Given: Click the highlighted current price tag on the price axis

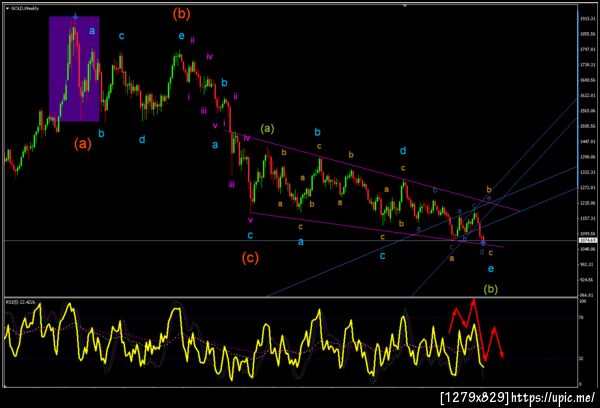Looking at the screenshot, I should [x=588, y=240].
